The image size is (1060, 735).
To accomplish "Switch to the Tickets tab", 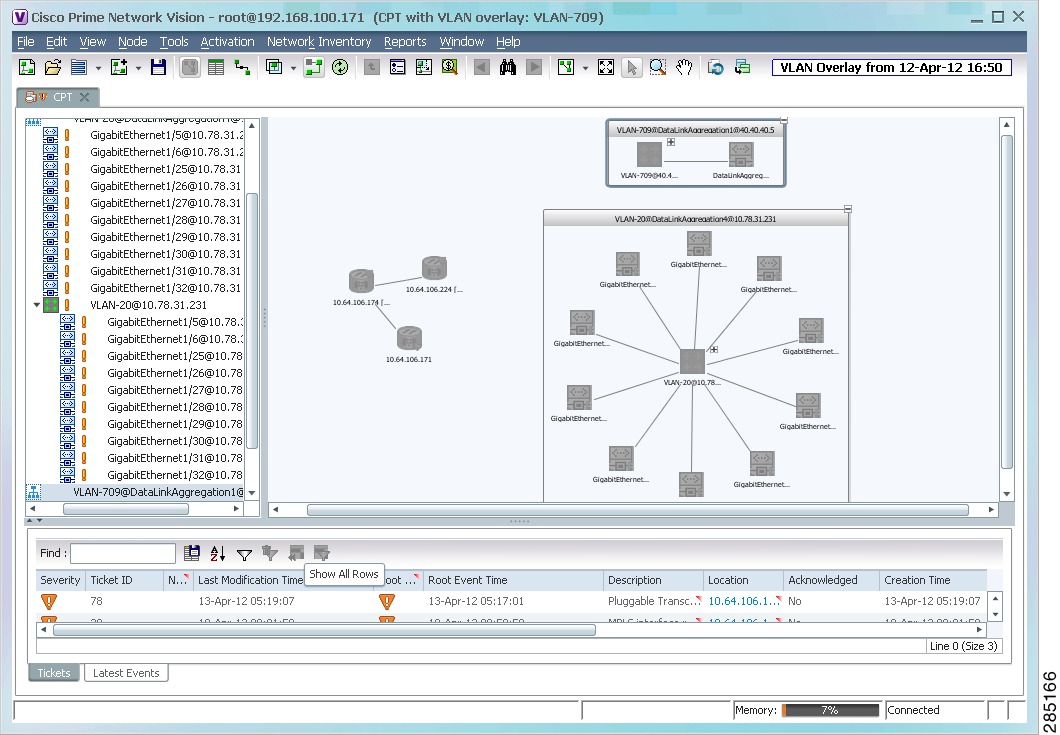I will pos(53,673).
